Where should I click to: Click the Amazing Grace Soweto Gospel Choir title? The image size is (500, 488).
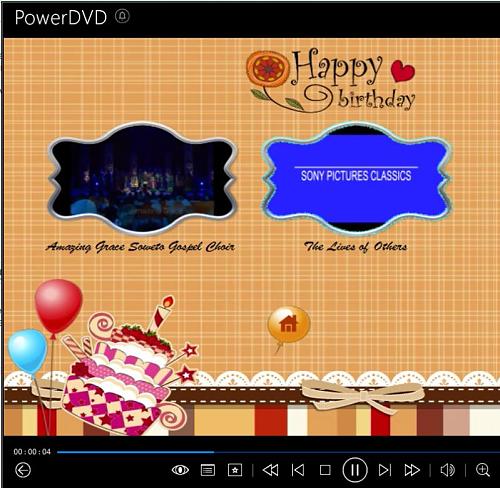click(140, 247)
